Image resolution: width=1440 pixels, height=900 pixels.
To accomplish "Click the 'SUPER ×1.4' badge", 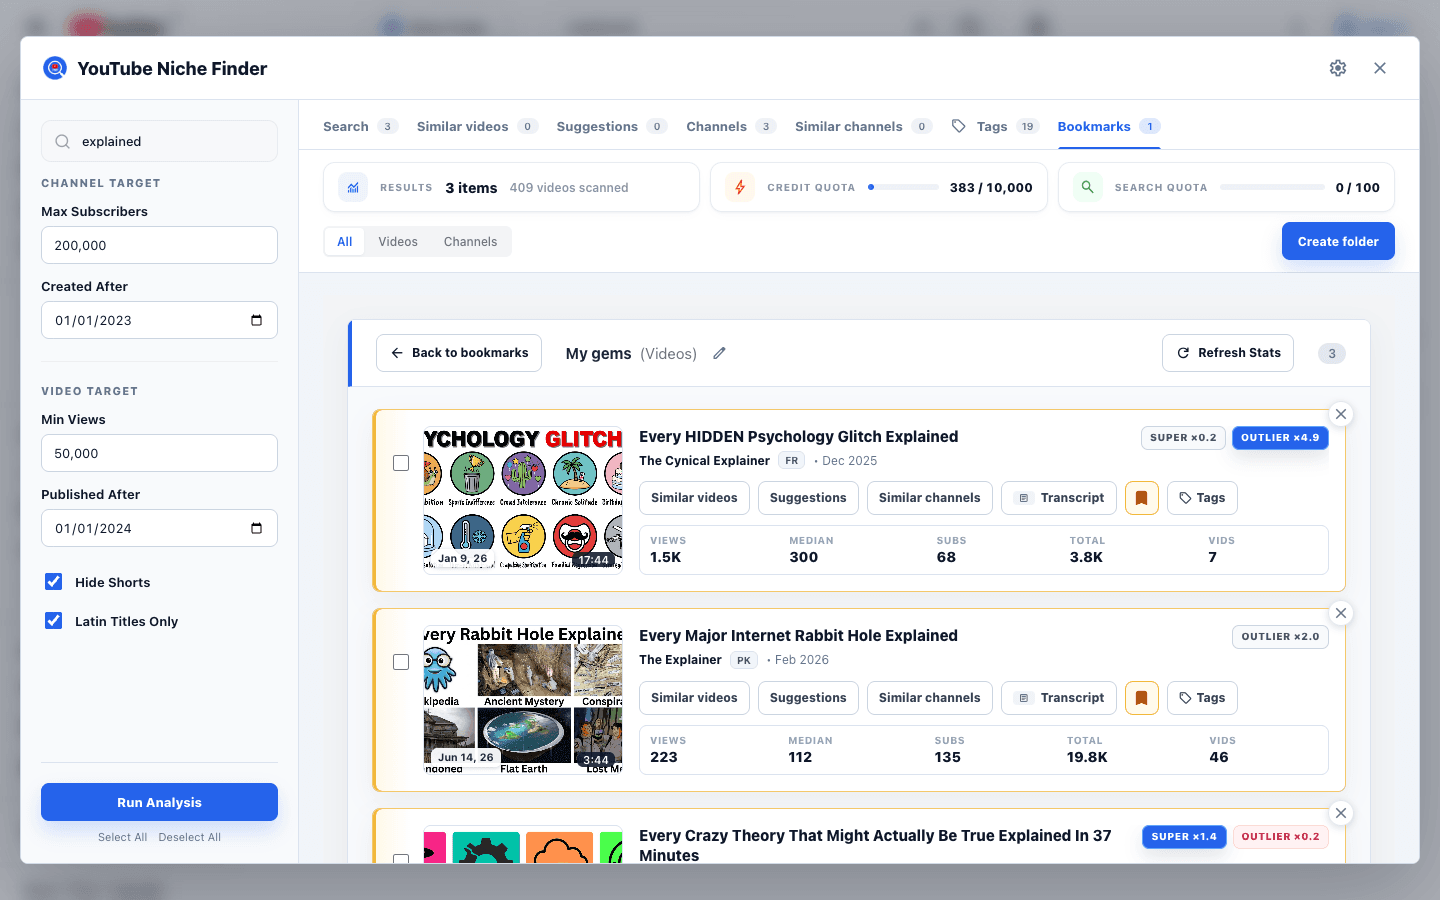I will (x=1184, y=837).
